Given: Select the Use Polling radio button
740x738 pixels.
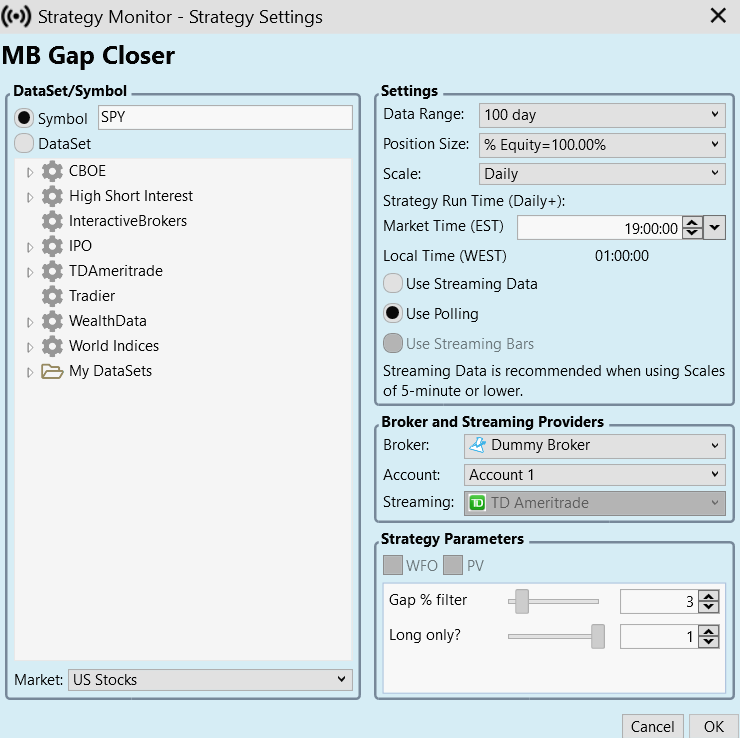Looking at the screenshot, I should point(394,314).
